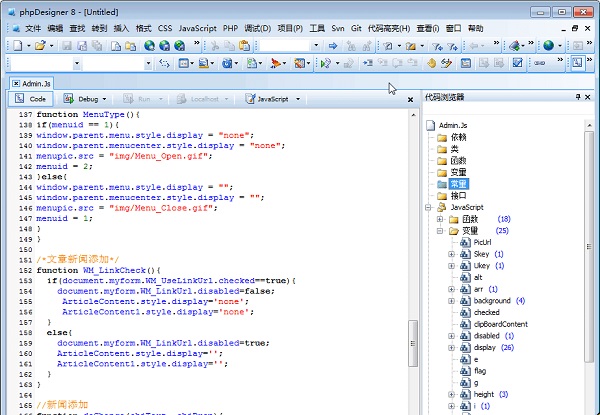Click the editor vertical scrollbar thumb

(413, 343)
